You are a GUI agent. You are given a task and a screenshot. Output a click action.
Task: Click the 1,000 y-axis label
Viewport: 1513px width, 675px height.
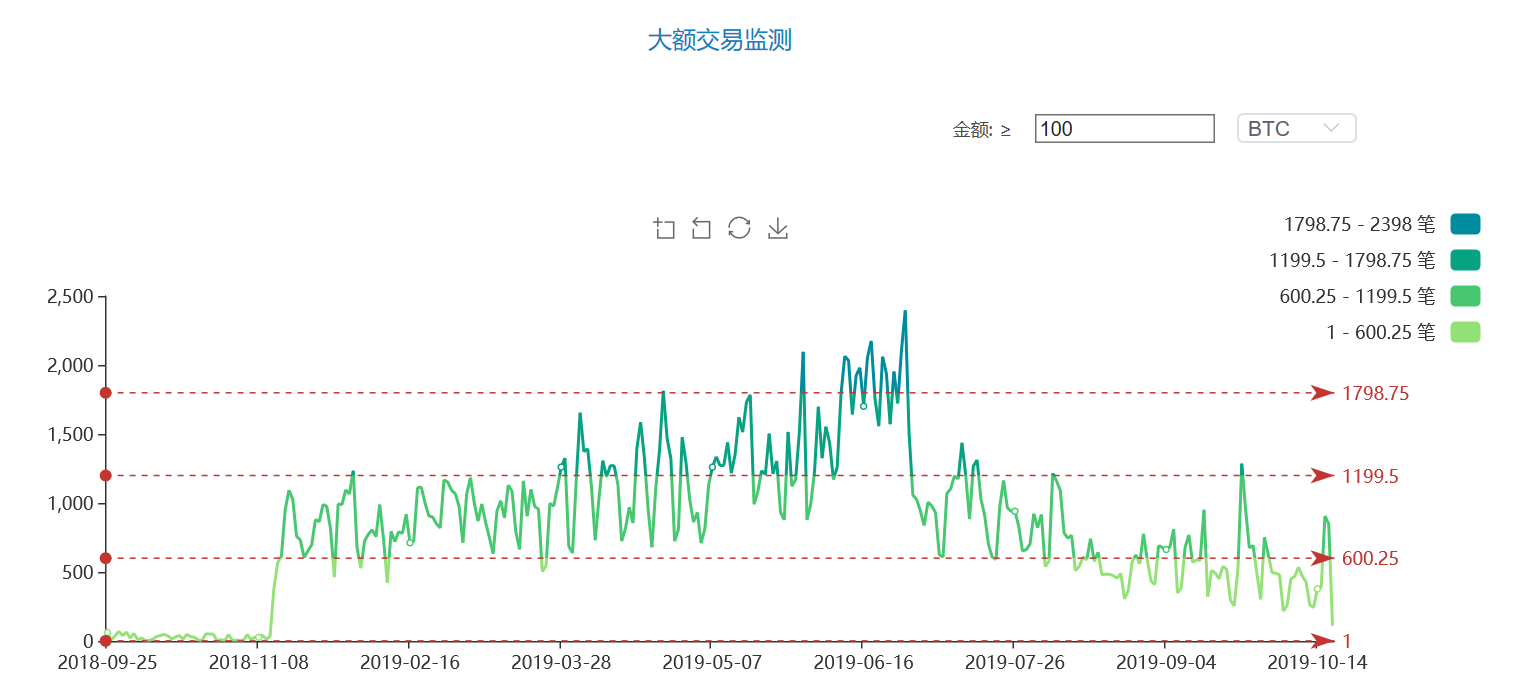coord(70,504)
